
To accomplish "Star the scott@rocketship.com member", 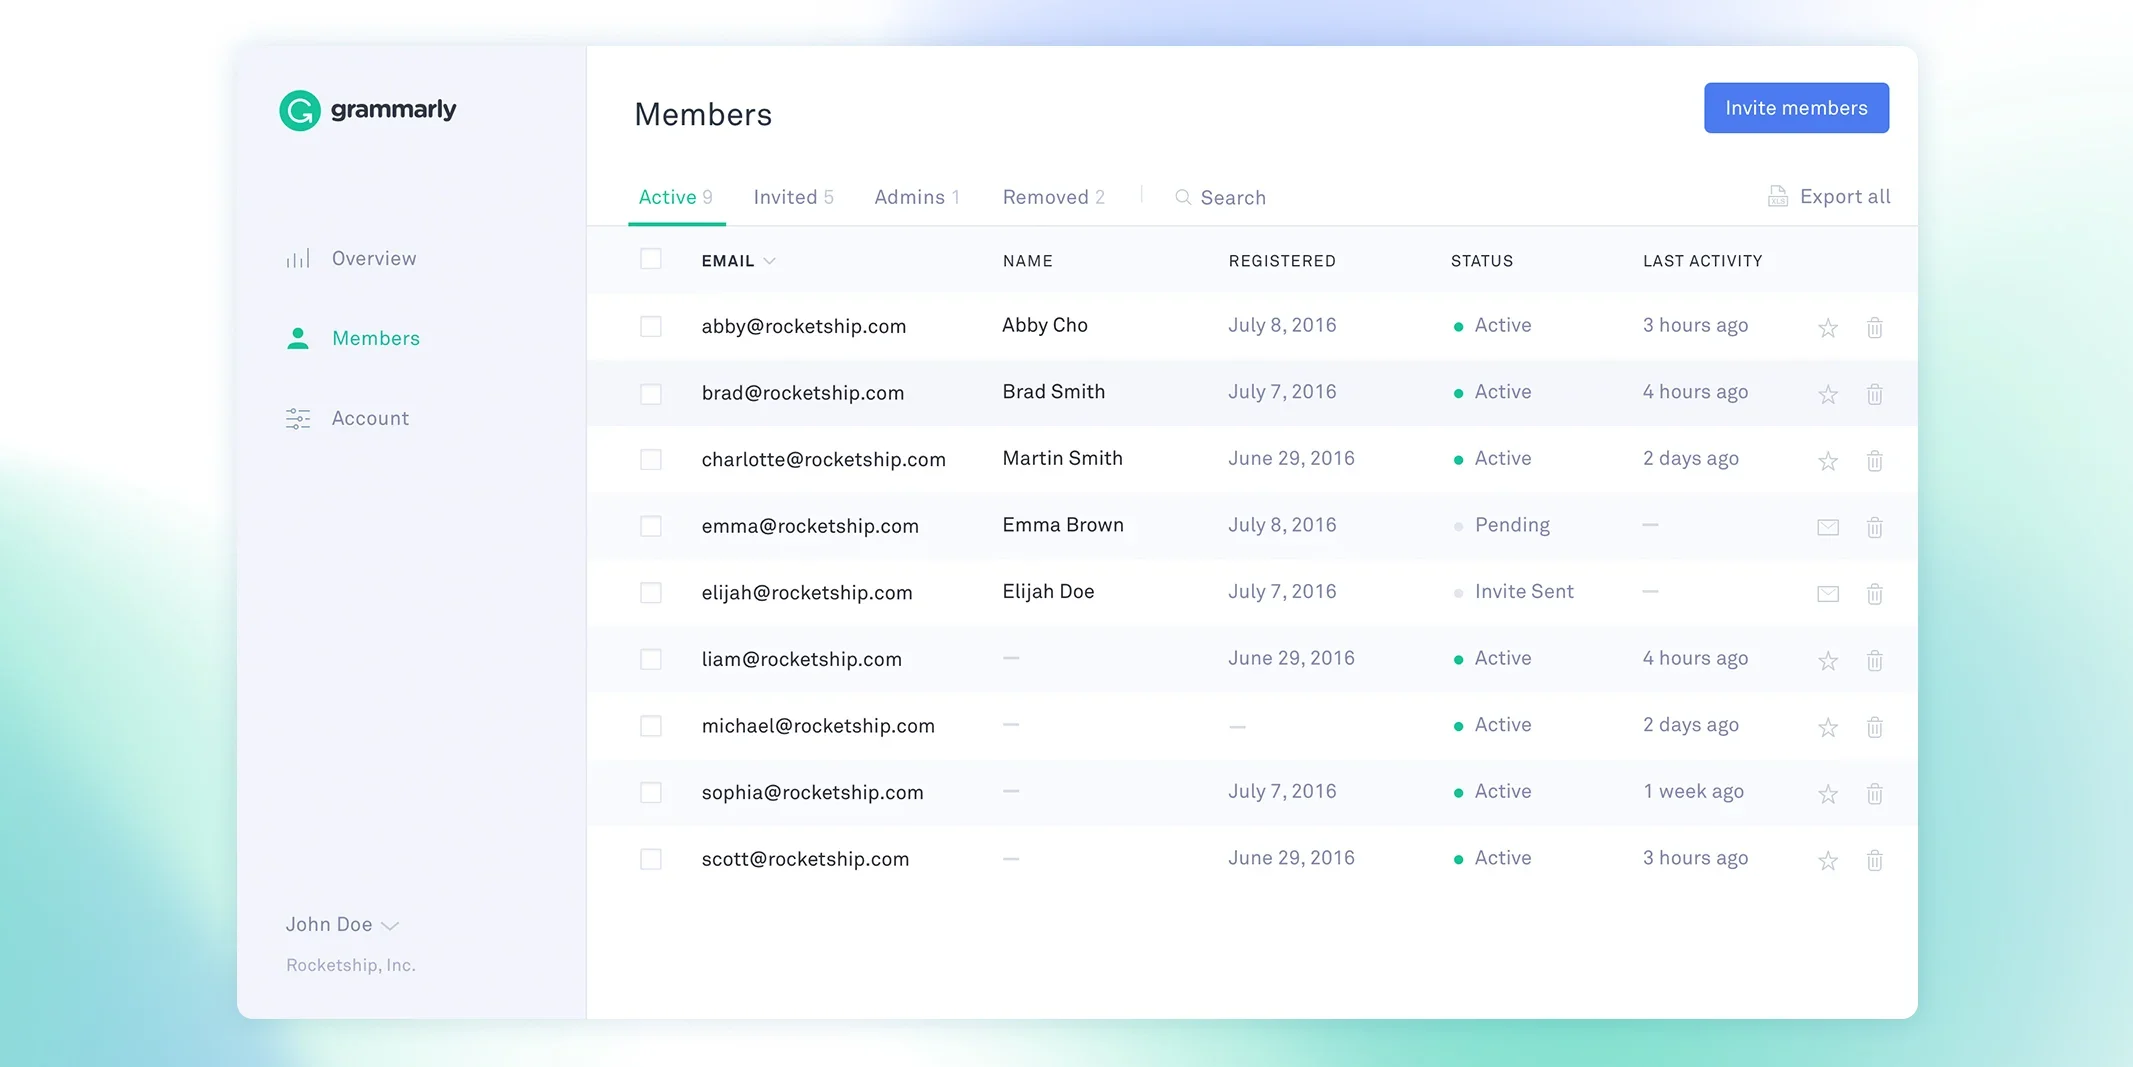I will coord(1828,860).
